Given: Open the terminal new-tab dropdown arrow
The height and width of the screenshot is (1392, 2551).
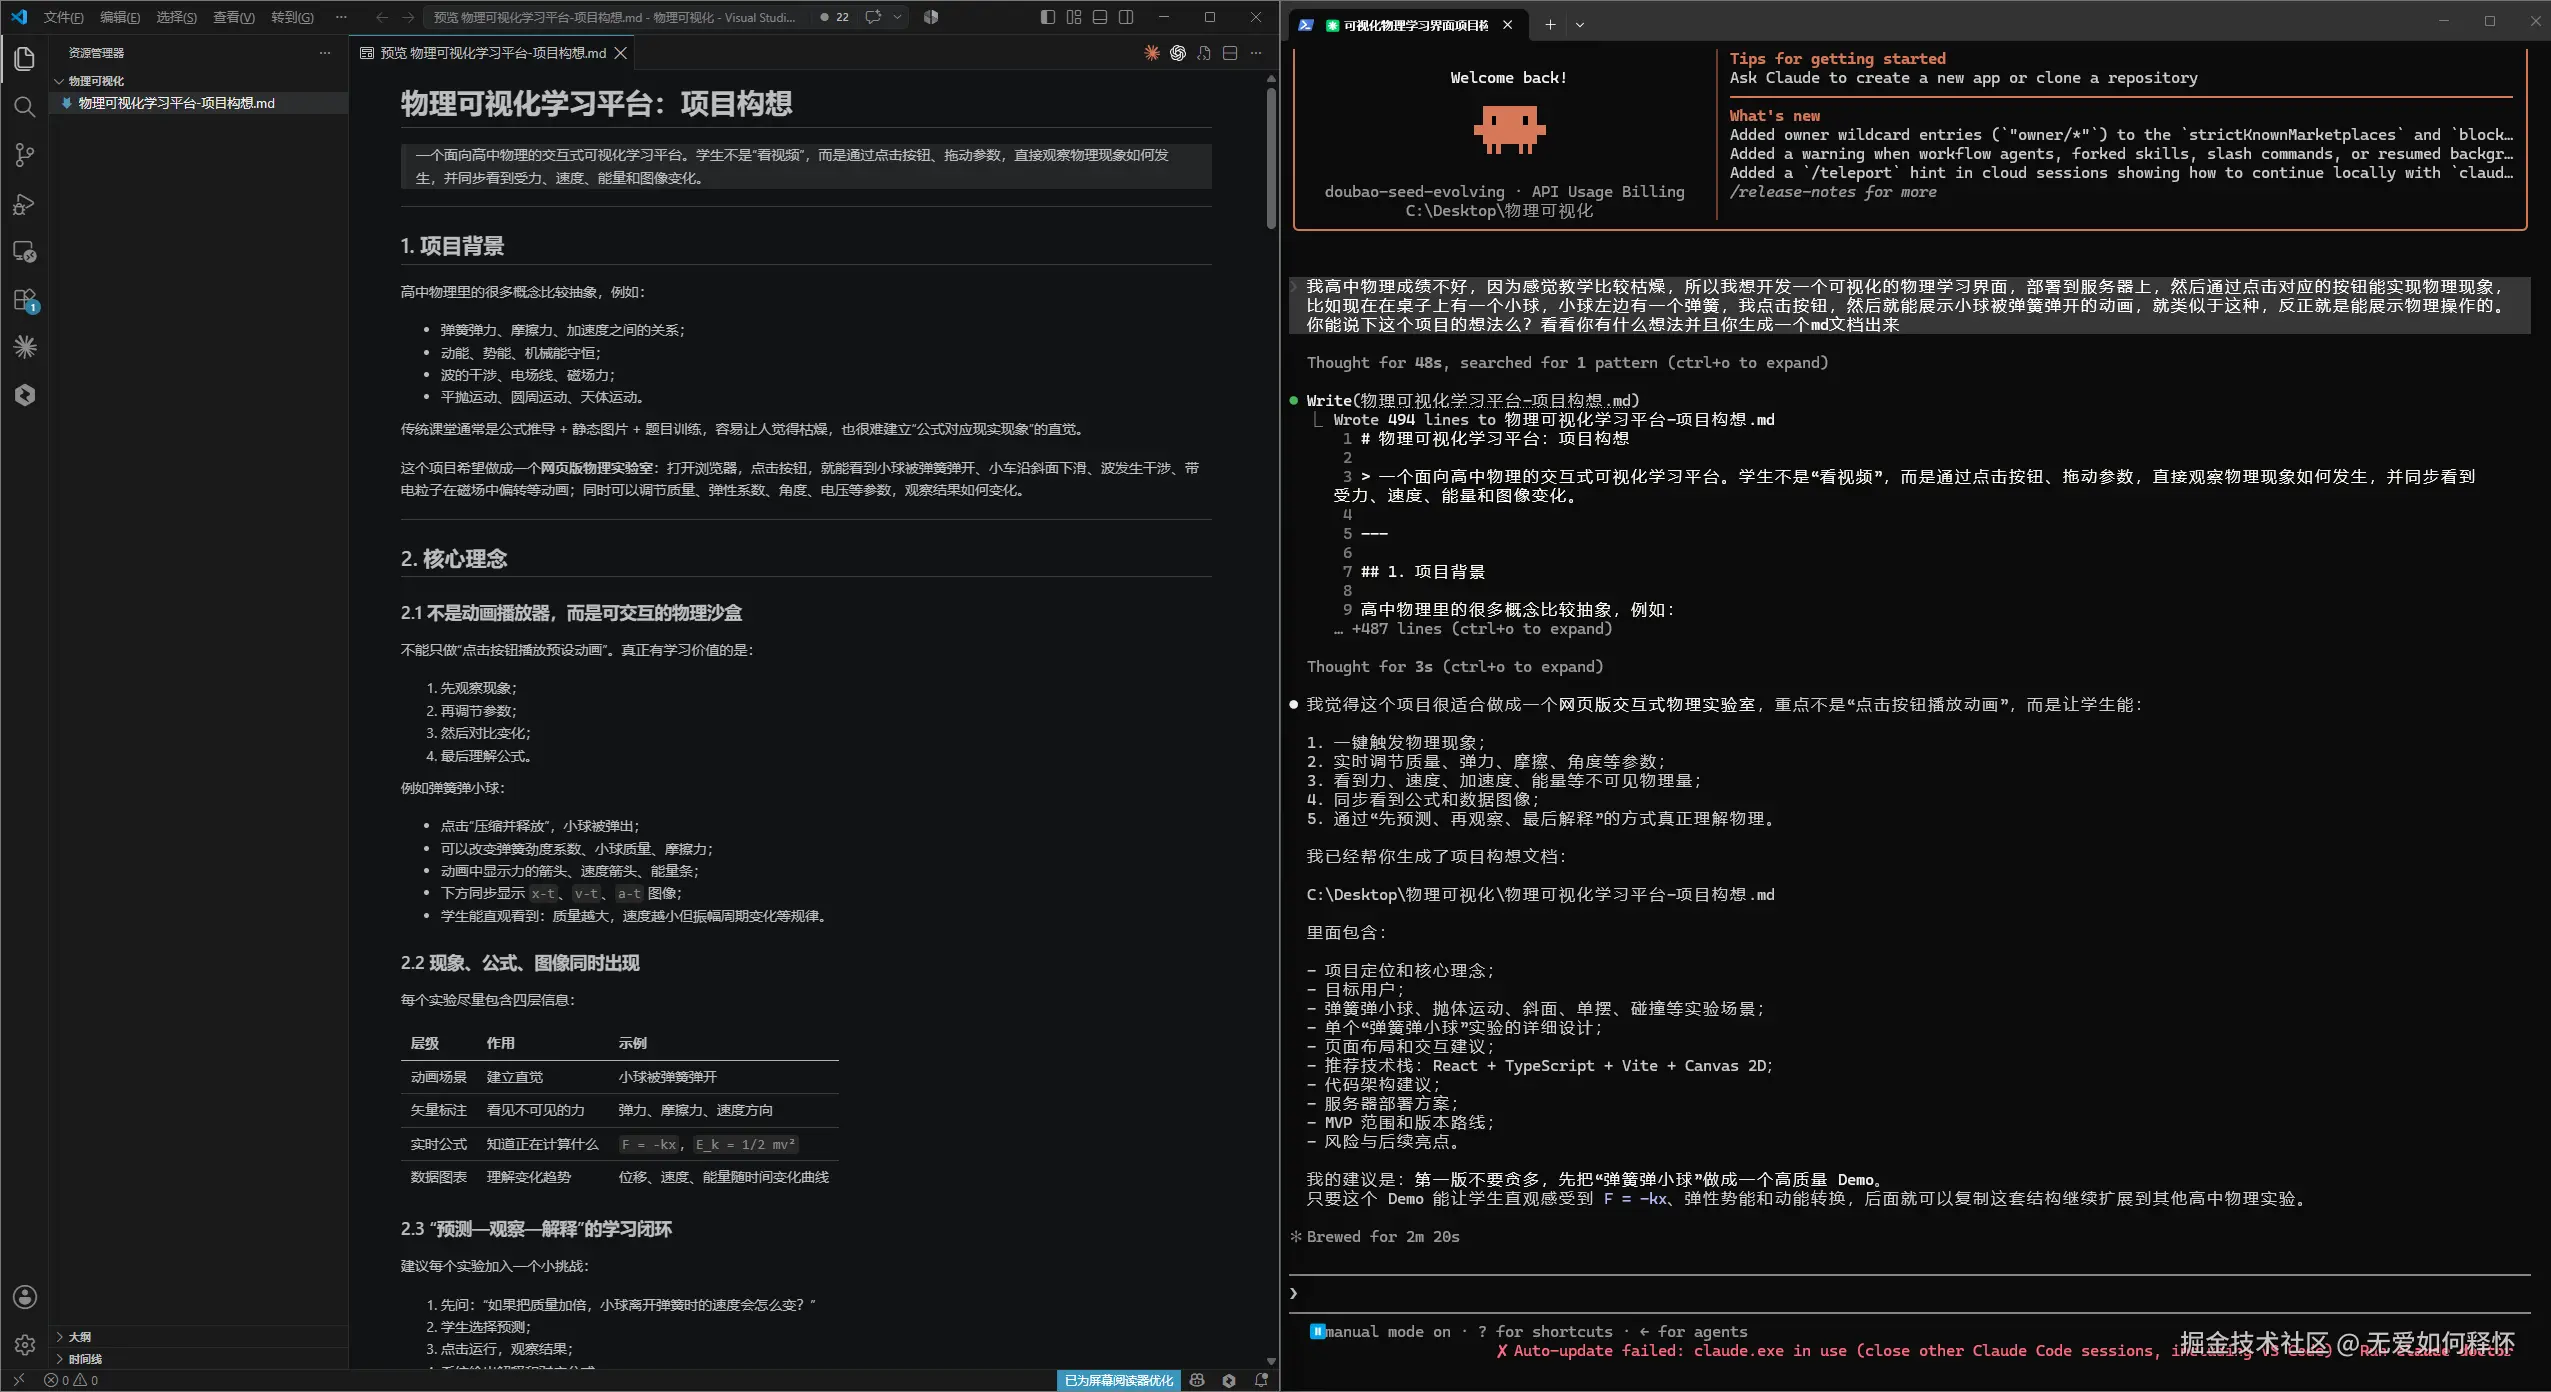Looking at the screenshot, I should coord(1580,25).
